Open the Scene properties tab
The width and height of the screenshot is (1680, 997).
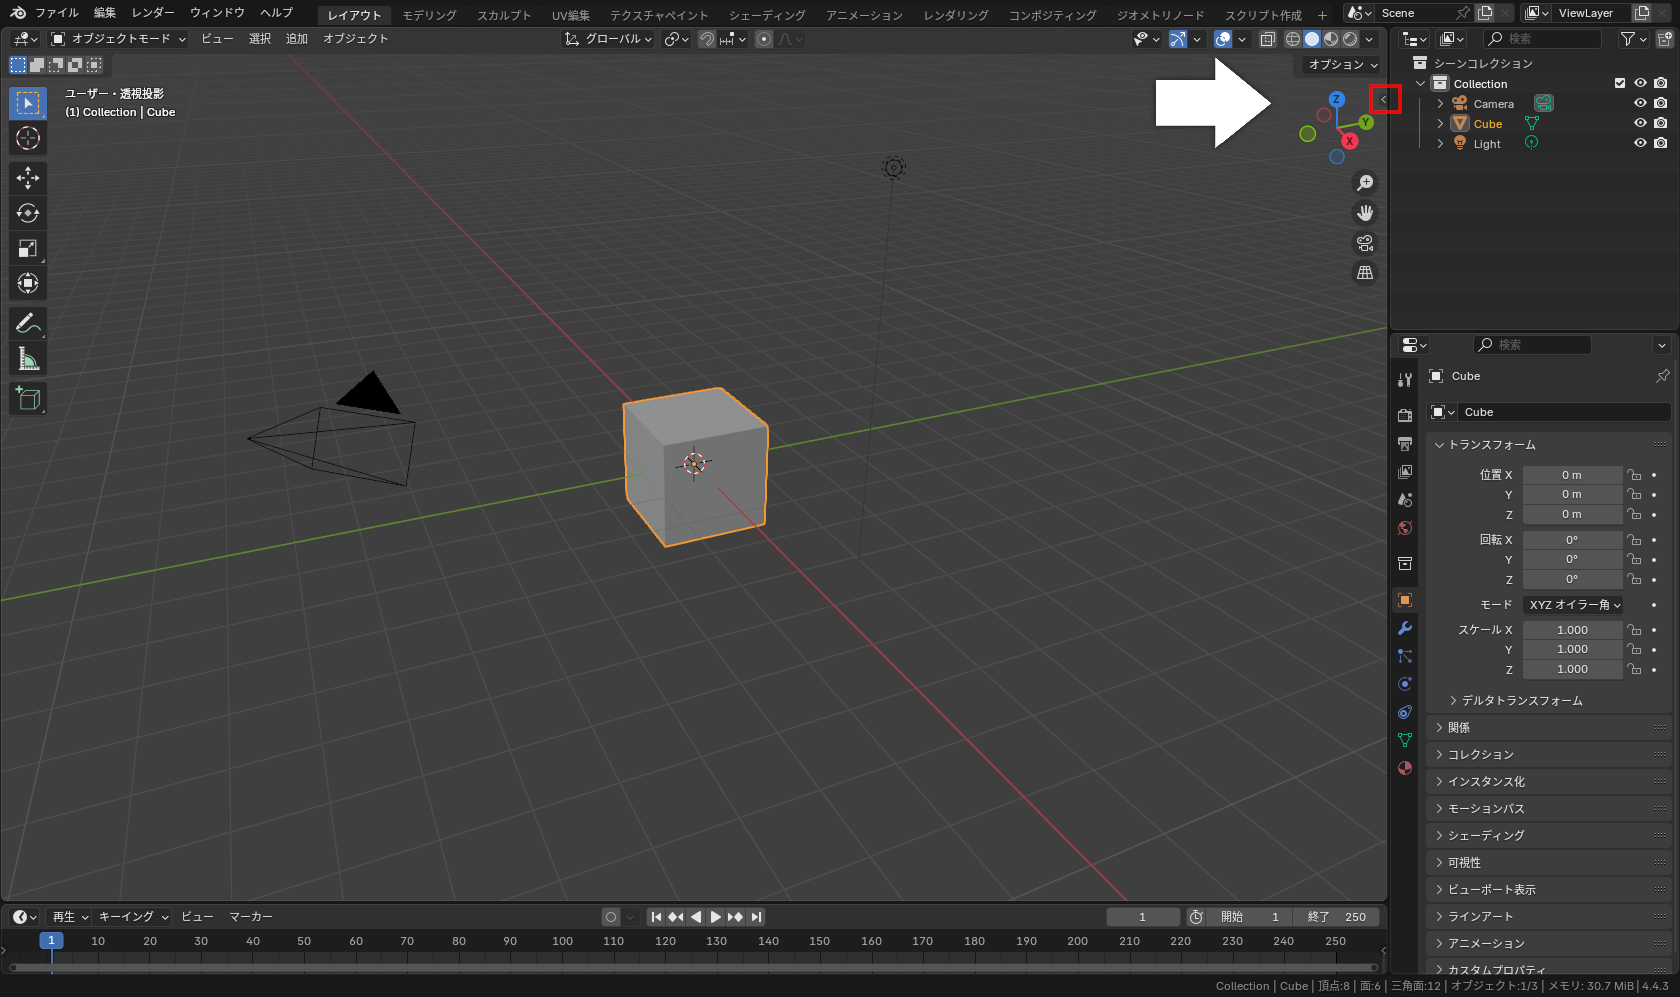tap(1405, 499)
